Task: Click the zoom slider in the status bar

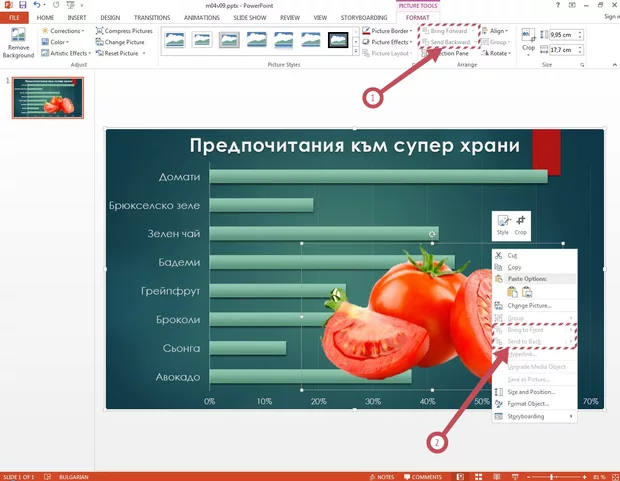Action: [556, 477]
